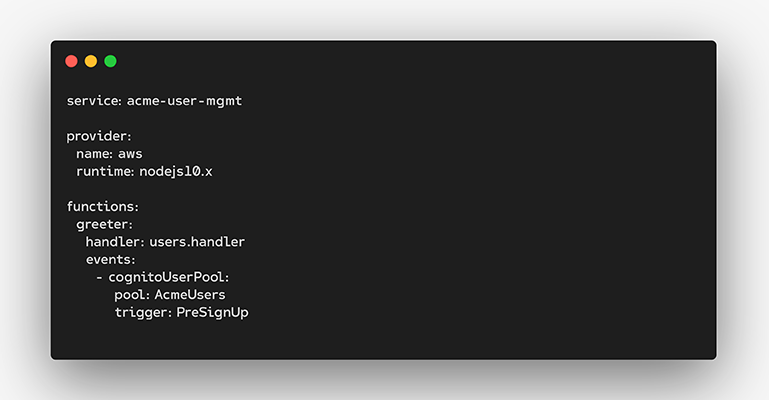Click the green maximize window button
769x400 pixels.
pos(110,61)
